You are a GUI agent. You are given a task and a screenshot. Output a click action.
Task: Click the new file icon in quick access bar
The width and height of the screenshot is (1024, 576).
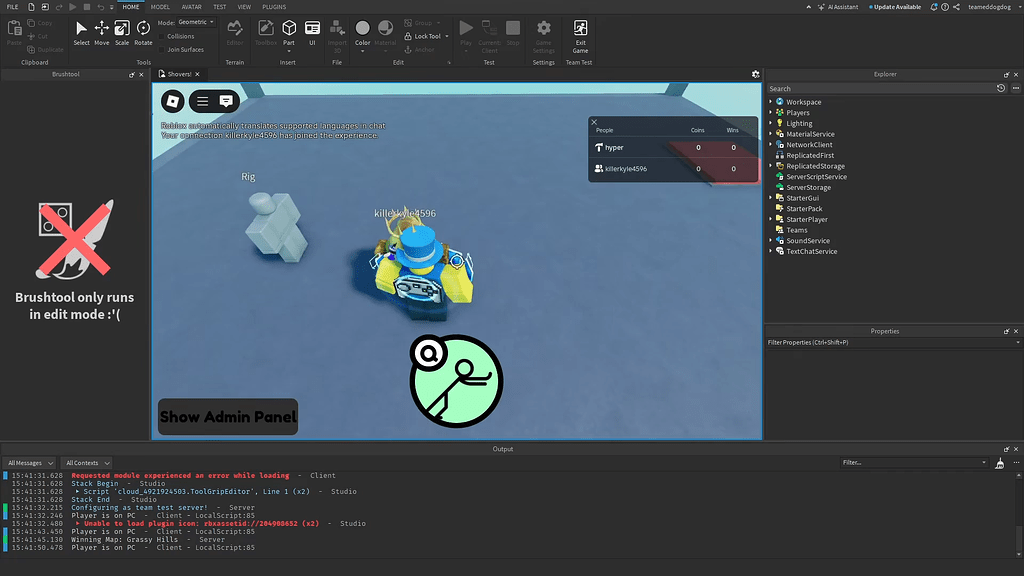(31, 7)
